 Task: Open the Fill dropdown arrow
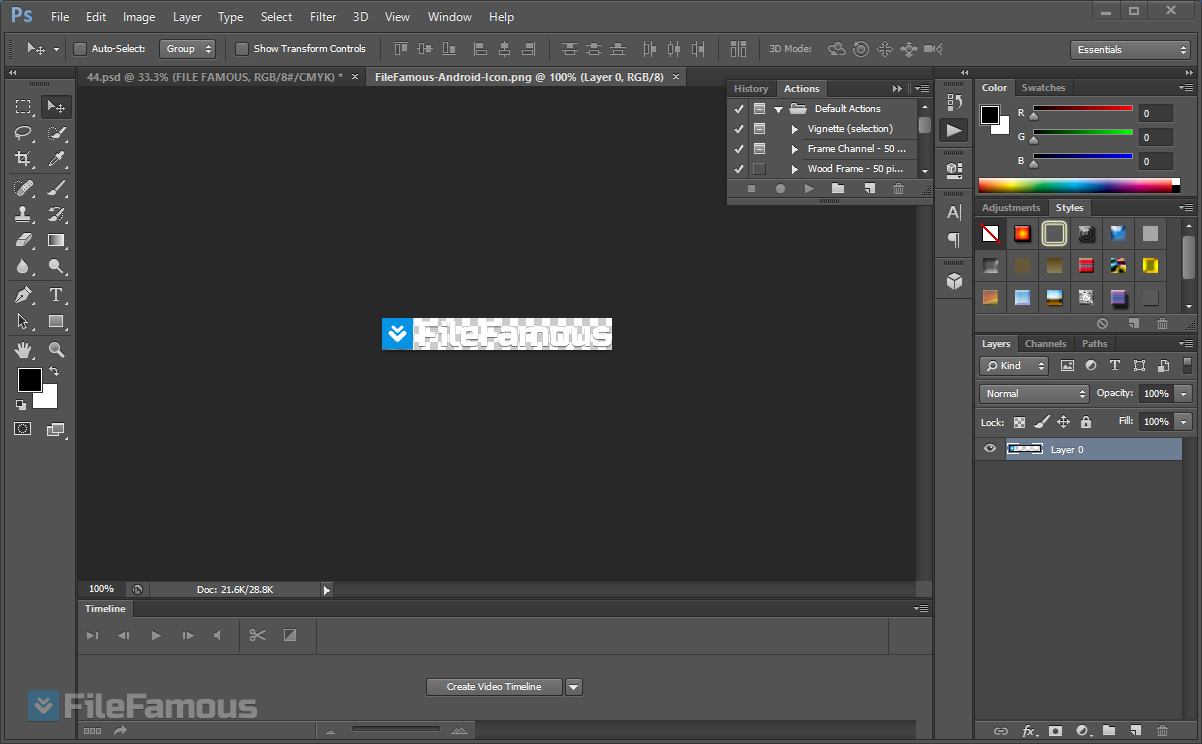pyautogui.click(x=1184, y=422)
